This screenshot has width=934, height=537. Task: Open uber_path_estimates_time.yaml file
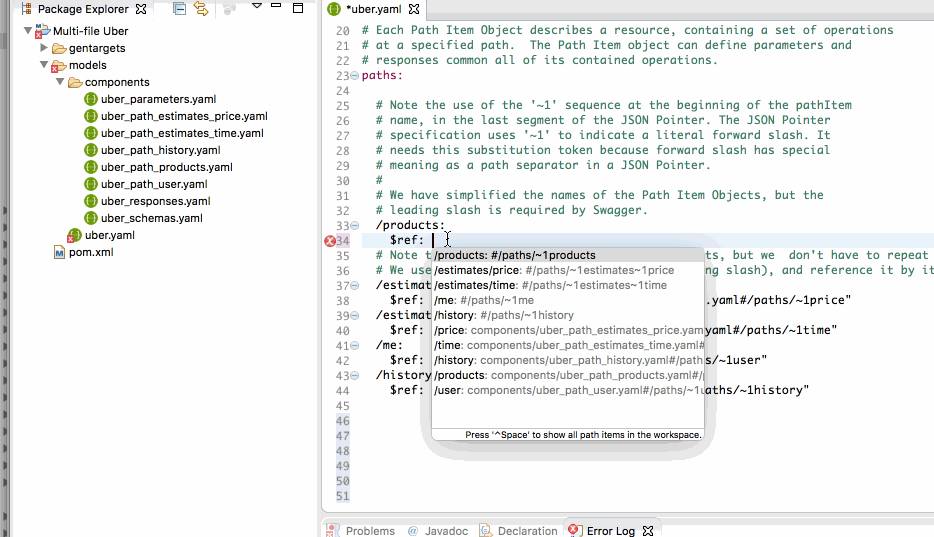click(182, 133)
